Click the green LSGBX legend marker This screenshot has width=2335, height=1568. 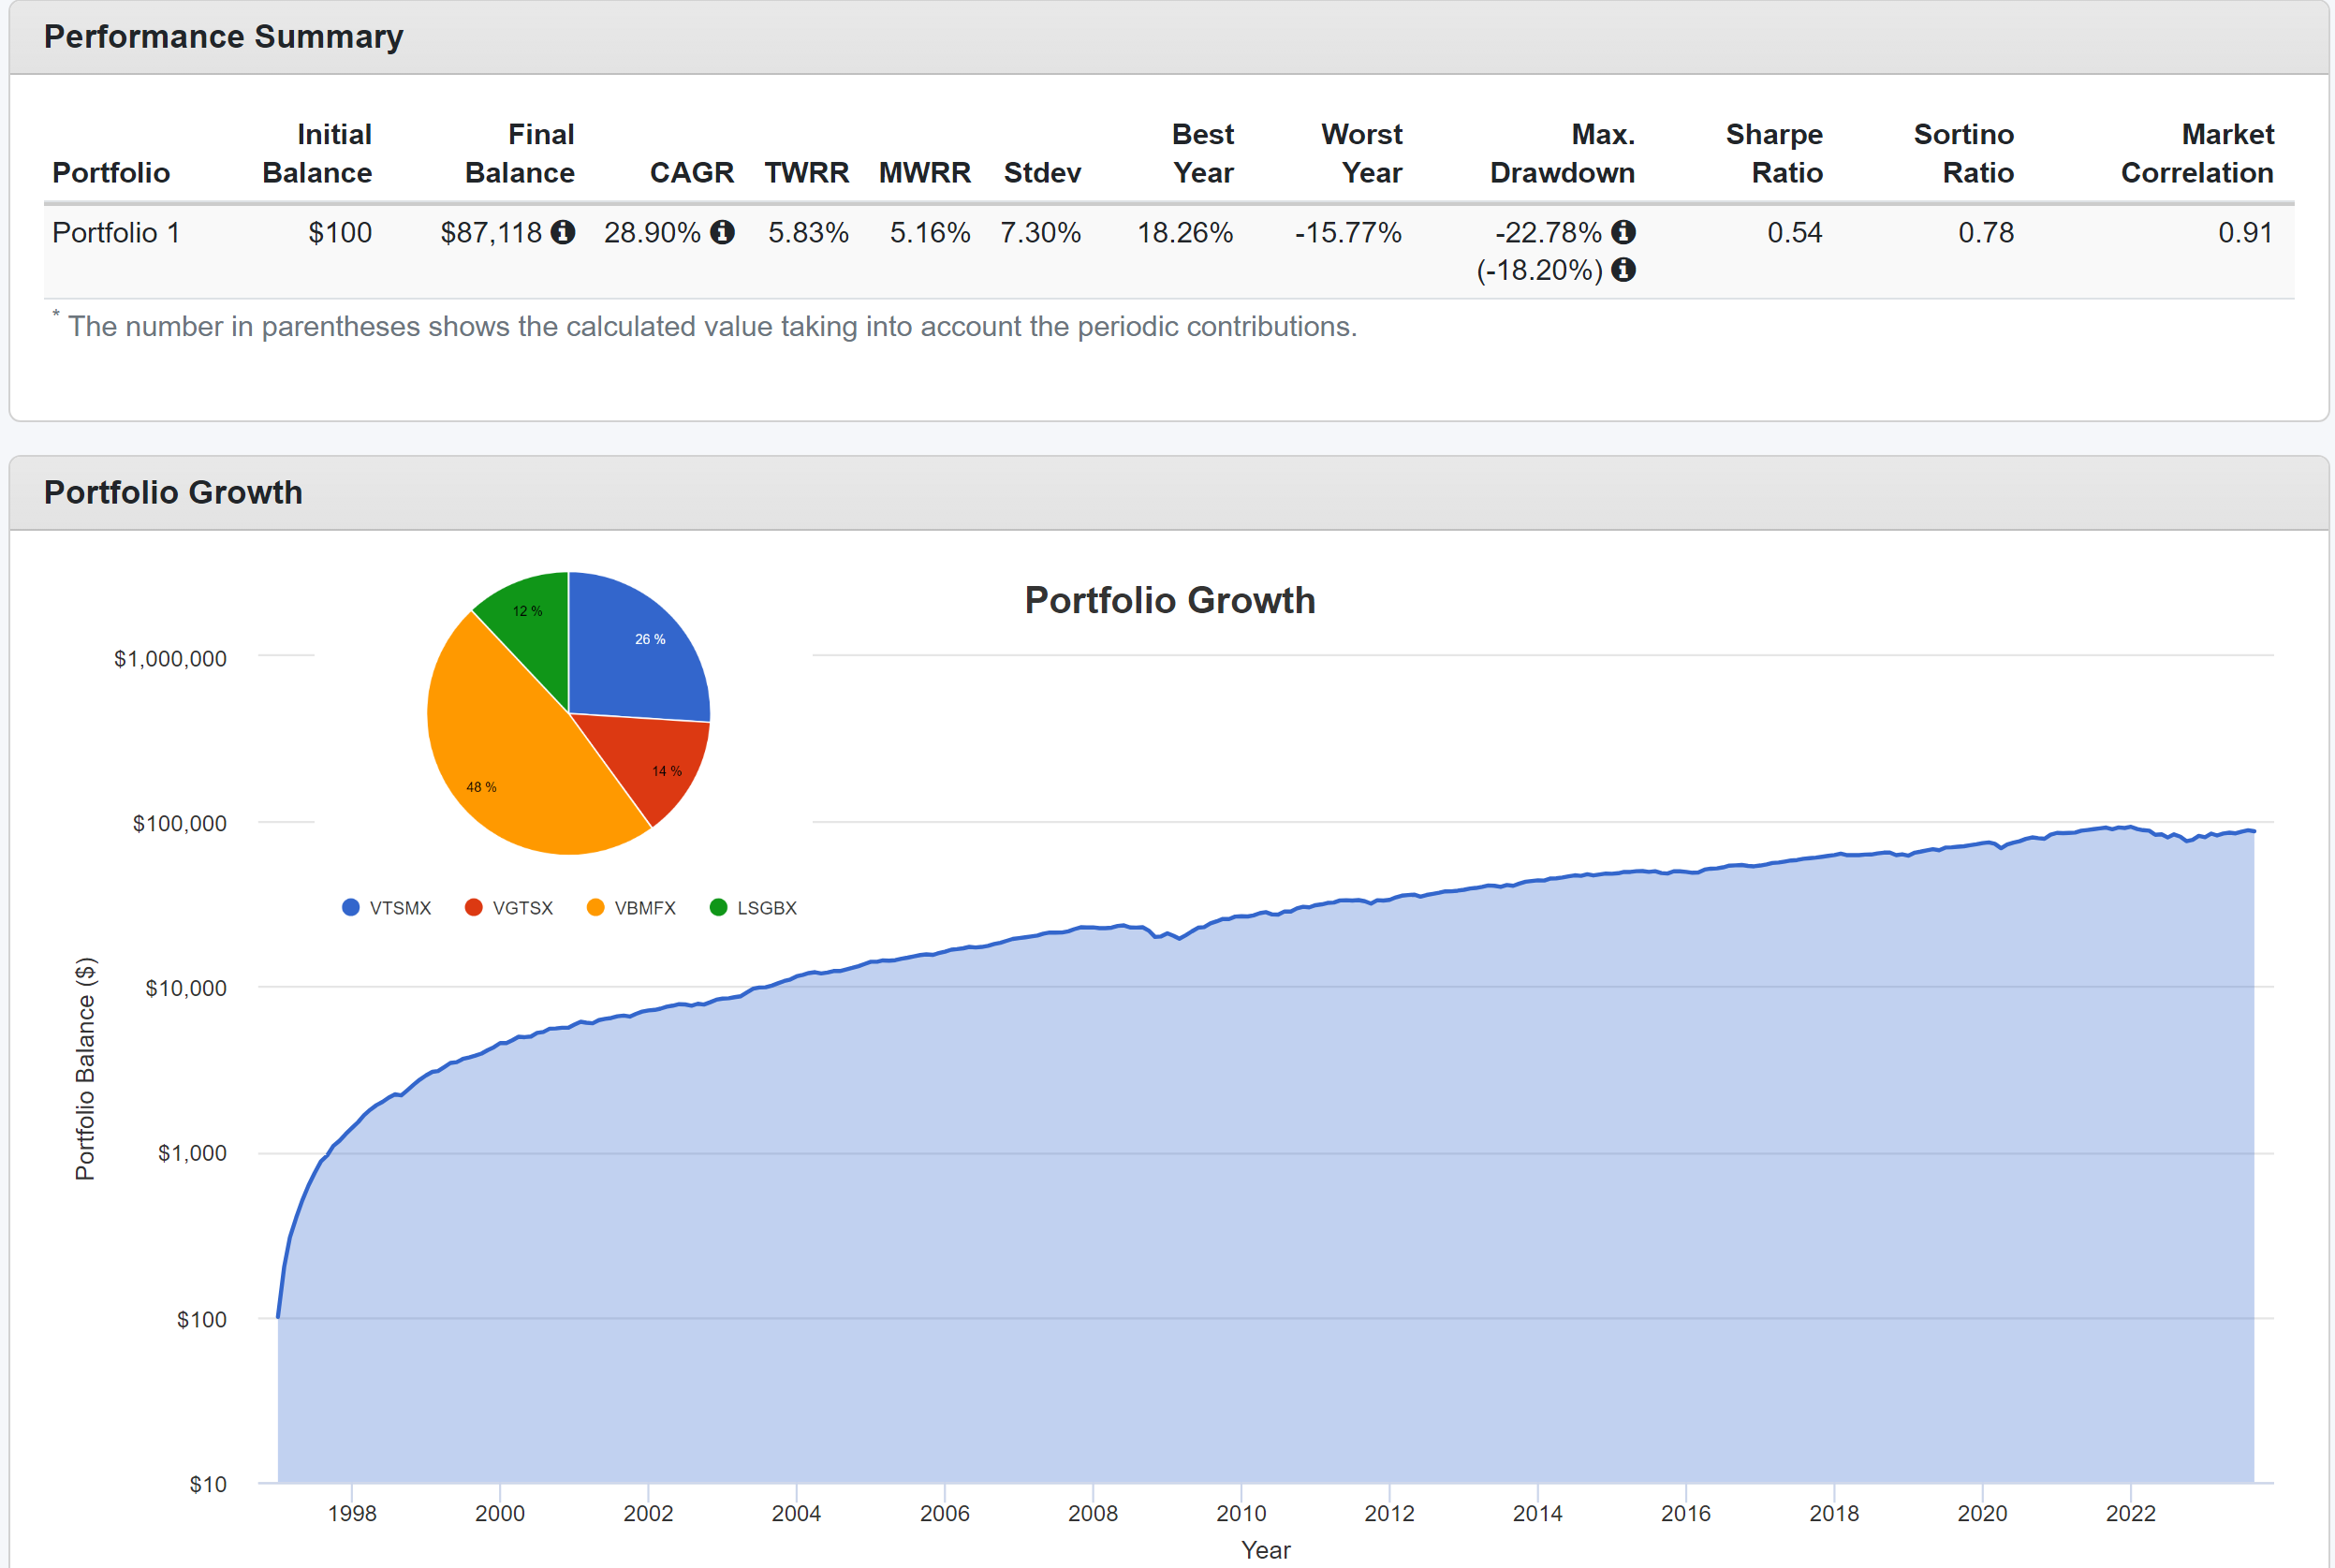pyautogui.click(x=718, y=907)
